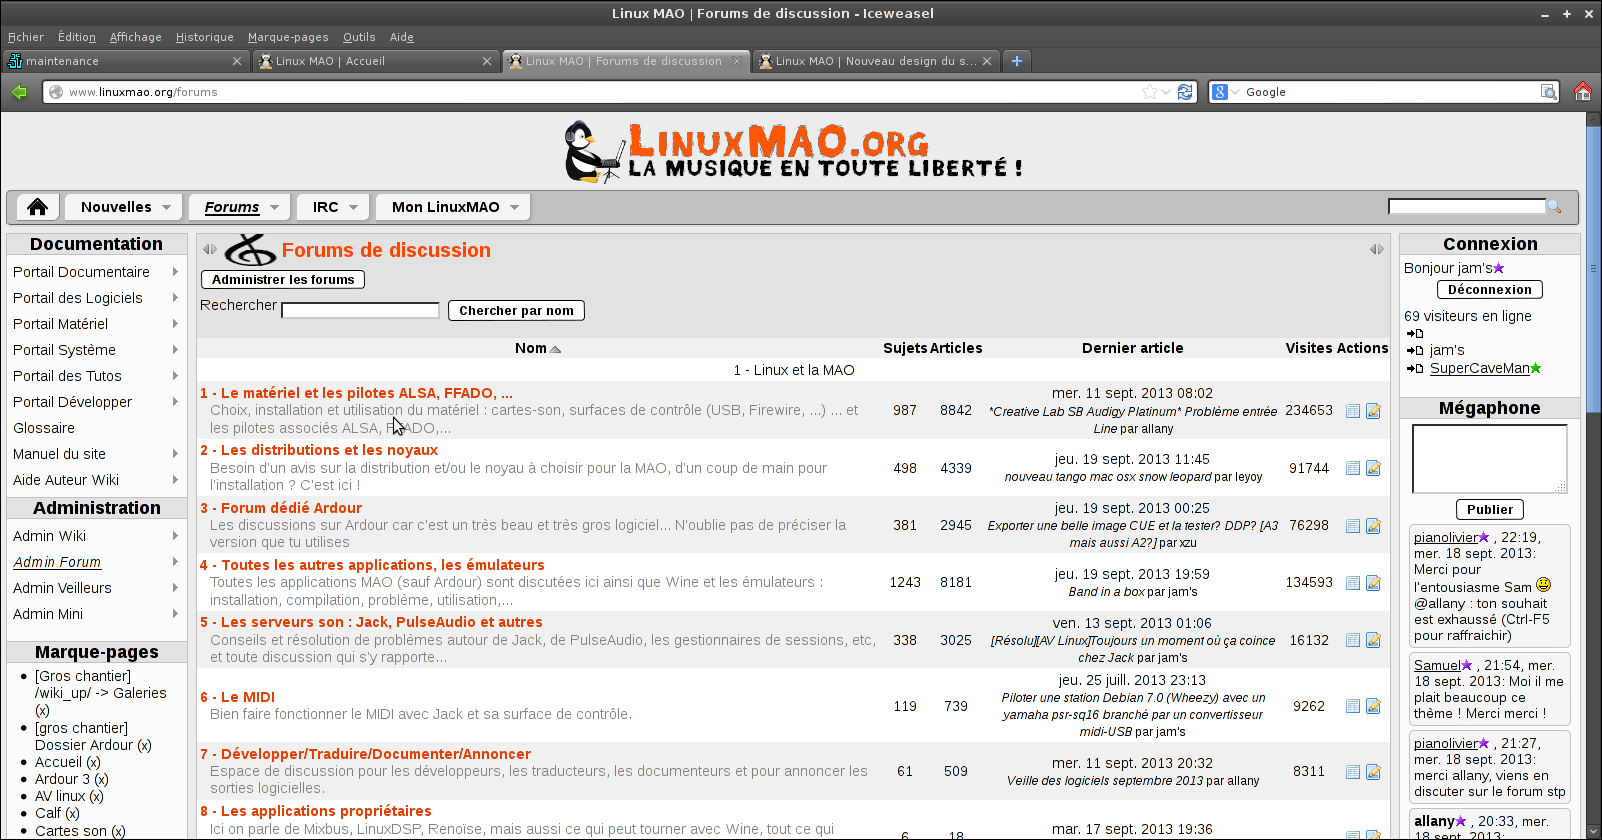Expand the Portail des Logiciels submenu arrow

[x=175, y=298]
